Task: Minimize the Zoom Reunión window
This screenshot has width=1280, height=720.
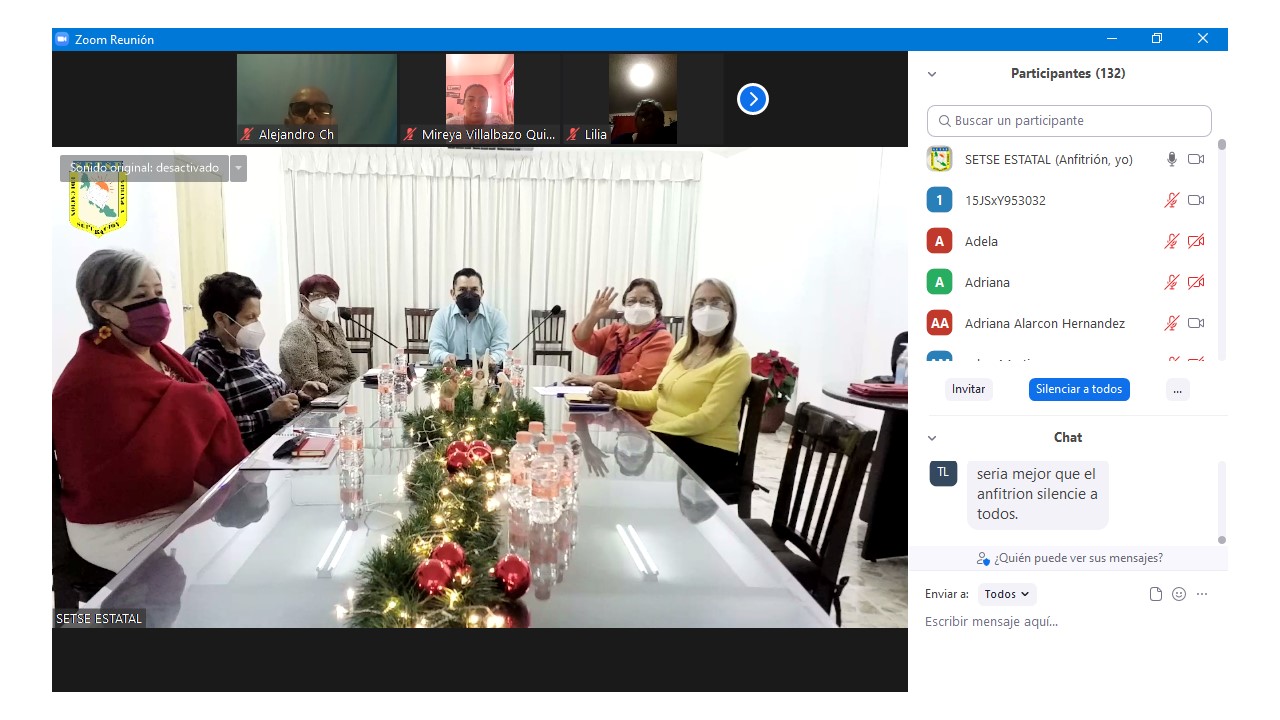Action: pyautogui.click(x=1112, y=39)
